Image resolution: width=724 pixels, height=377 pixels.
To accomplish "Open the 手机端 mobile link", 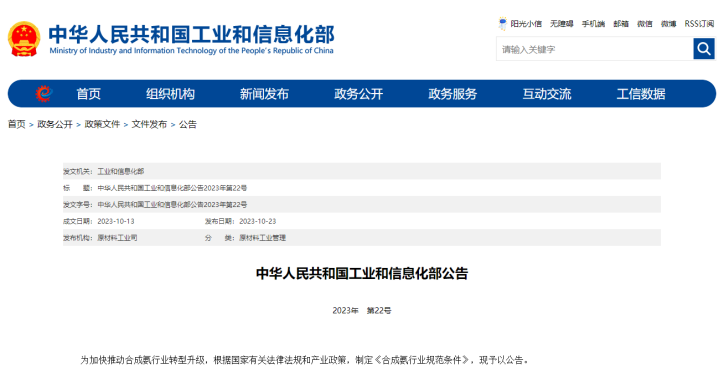I will pyautogui.click(x=593, y=24).
